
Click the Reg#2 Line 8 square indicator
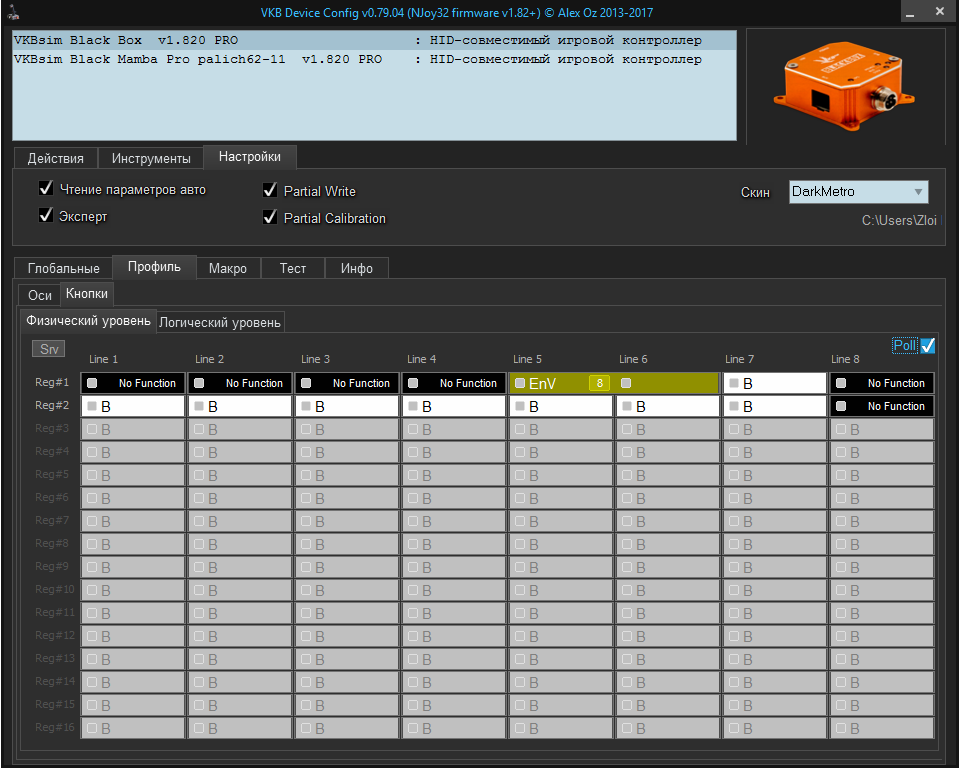(841, 407)
